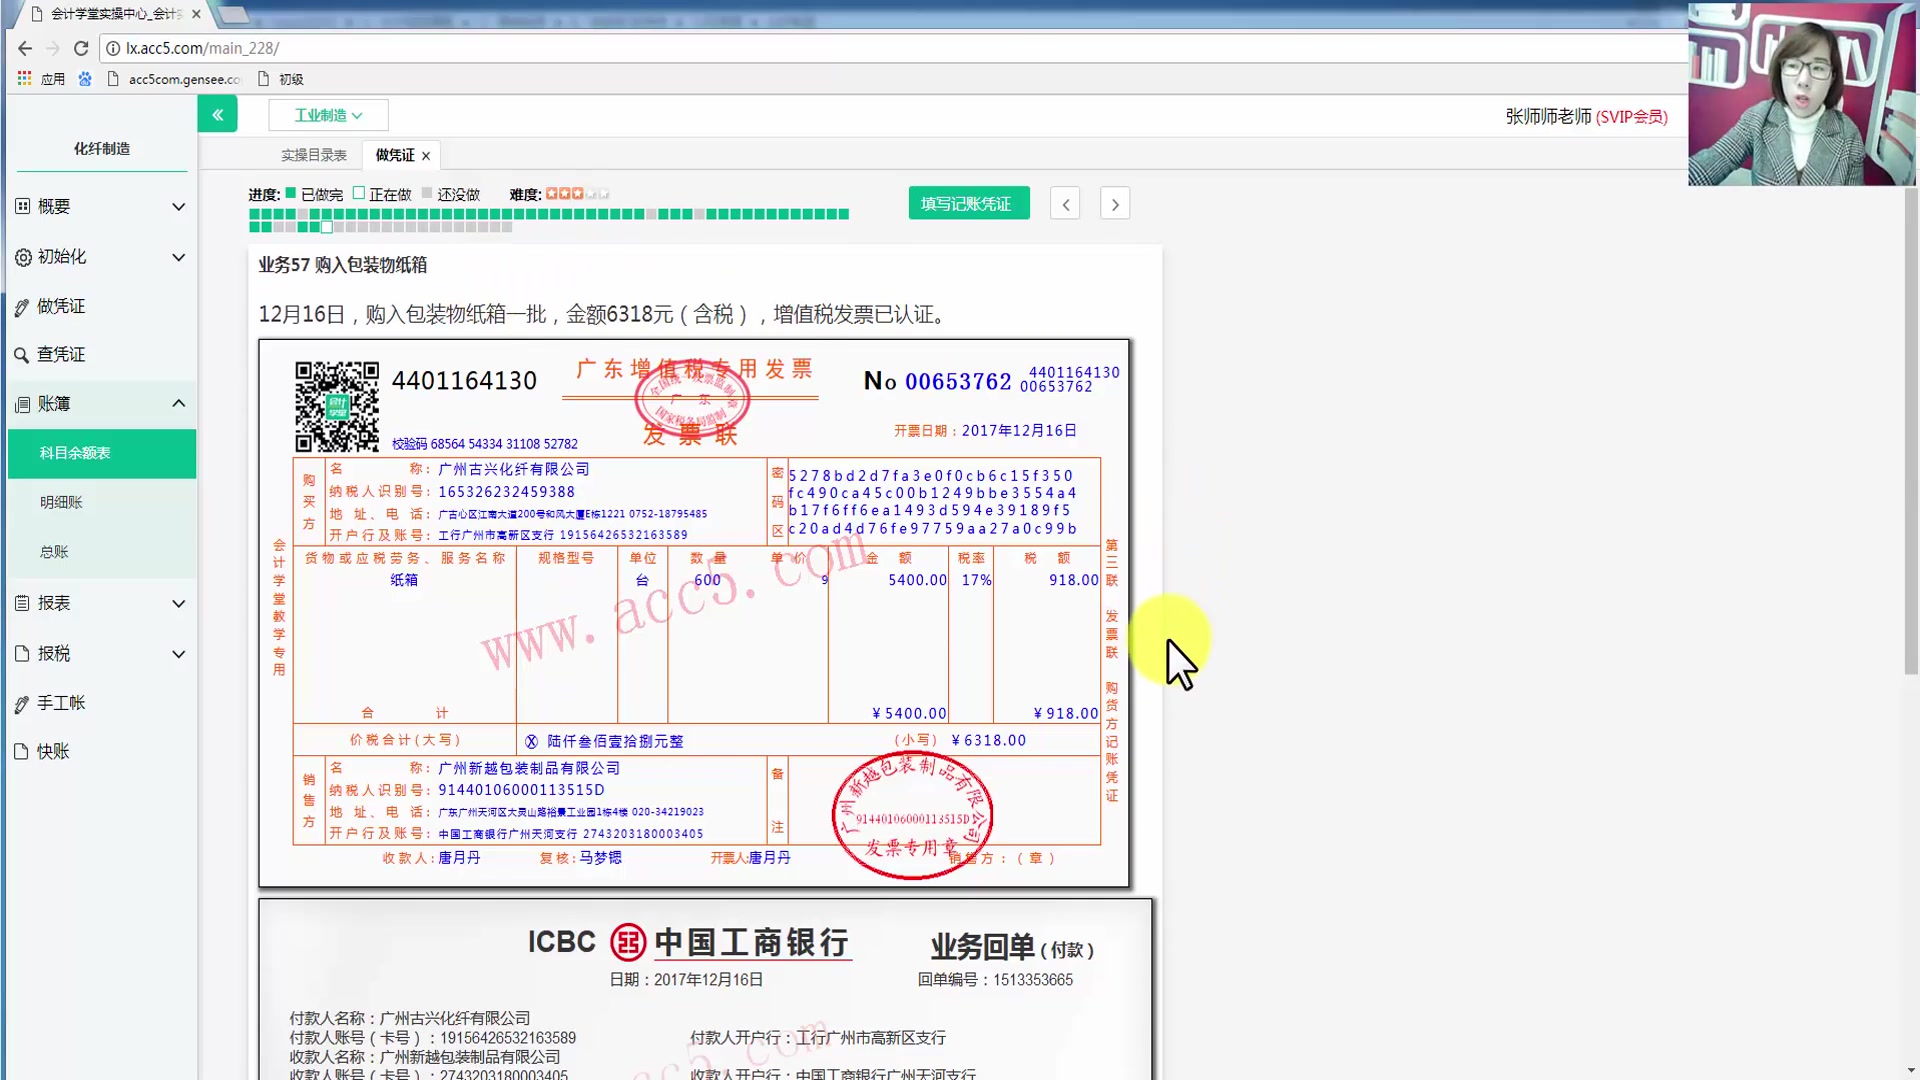Click the 概要 grid icon
Screen dimensions: 1920x1080
[22, 206]
